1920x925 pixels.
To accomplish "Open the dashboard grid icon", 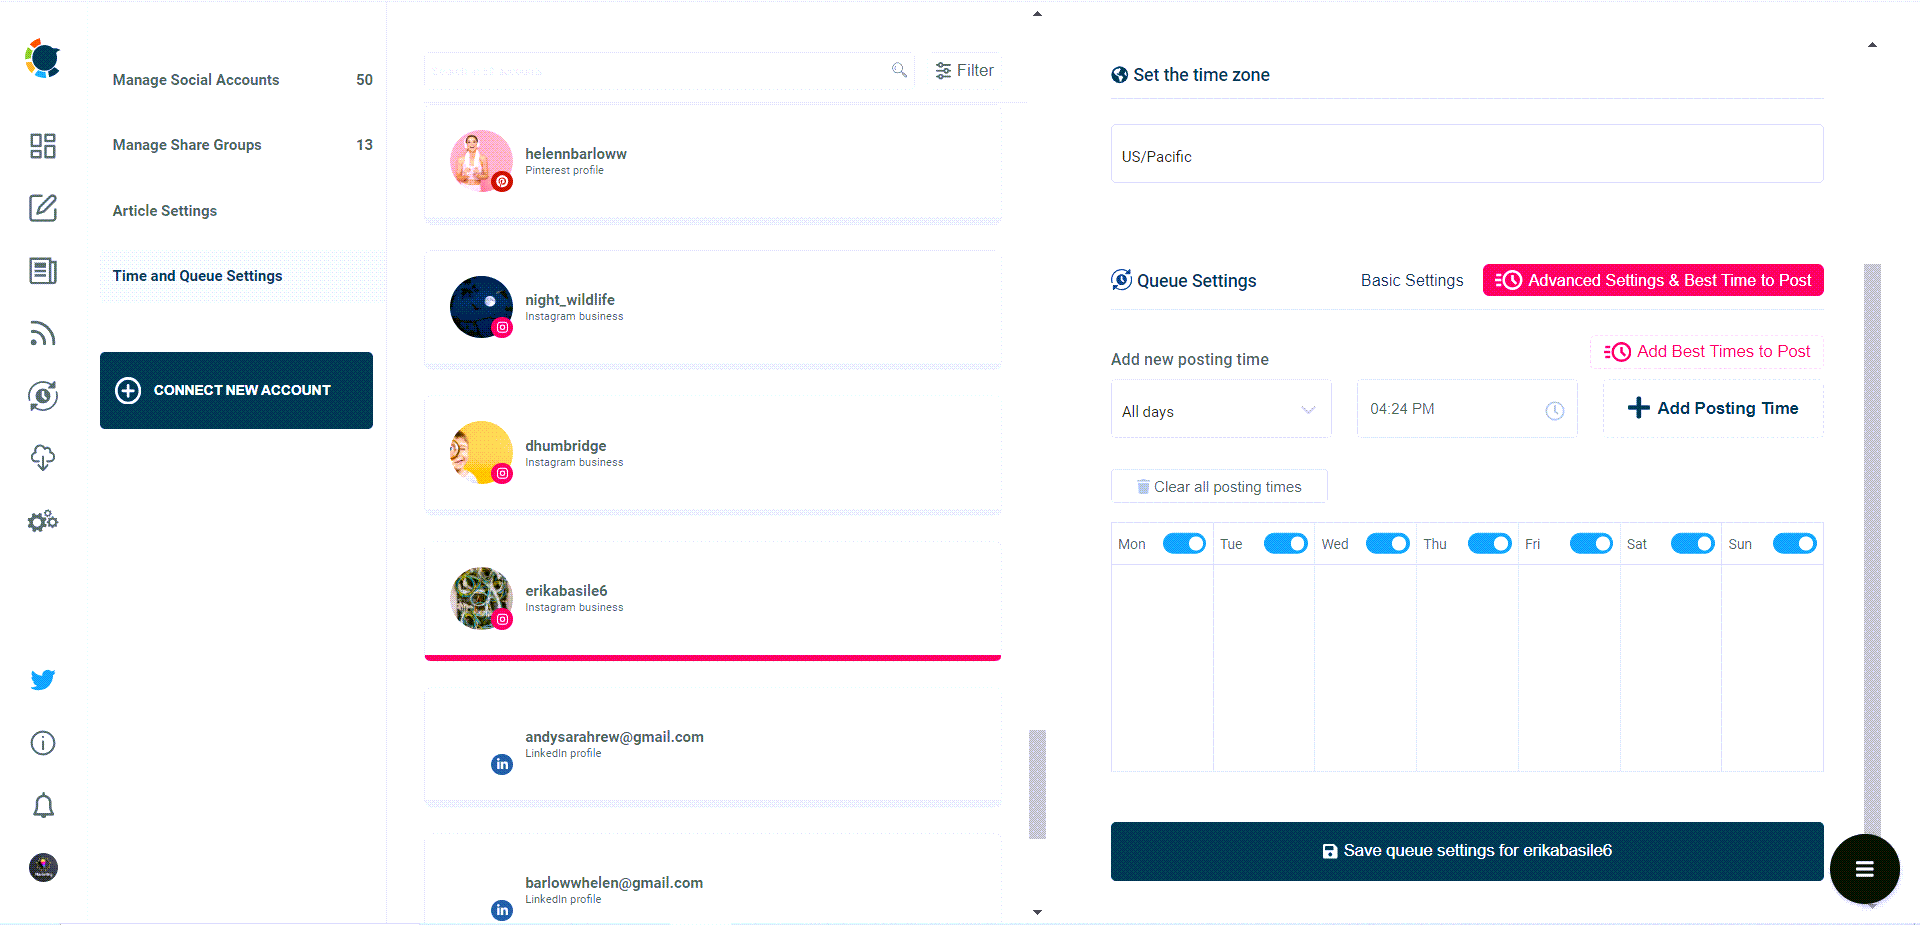I will (x=43, y=146).
